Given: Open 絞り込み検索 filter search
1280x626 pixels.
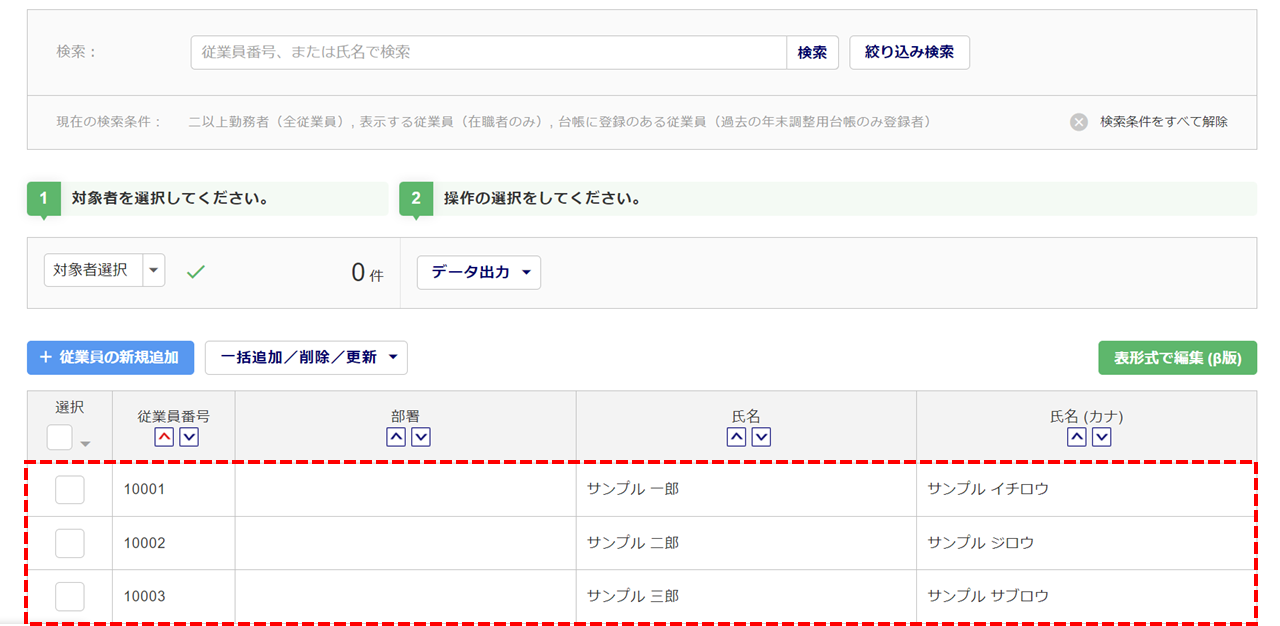Looking at the screenshot, I should (909, 53).
